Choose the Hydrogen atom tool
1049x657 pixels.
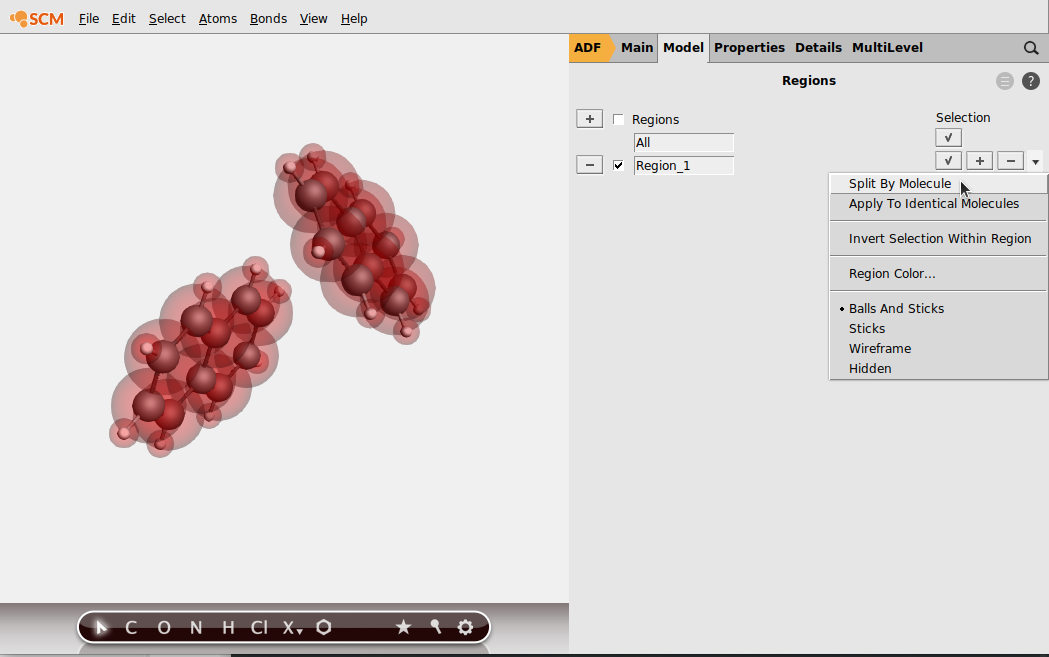228,628
